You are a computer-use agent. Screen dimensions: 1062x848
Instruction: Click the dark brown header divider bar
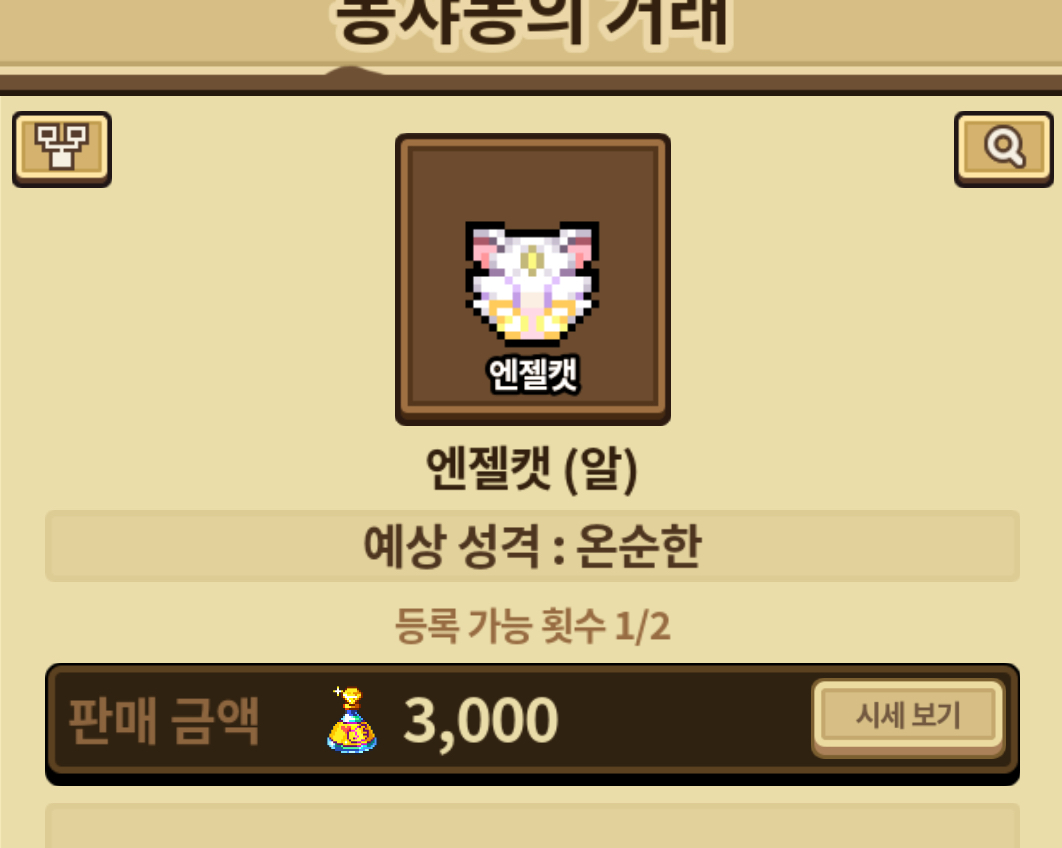pos(531,85)
